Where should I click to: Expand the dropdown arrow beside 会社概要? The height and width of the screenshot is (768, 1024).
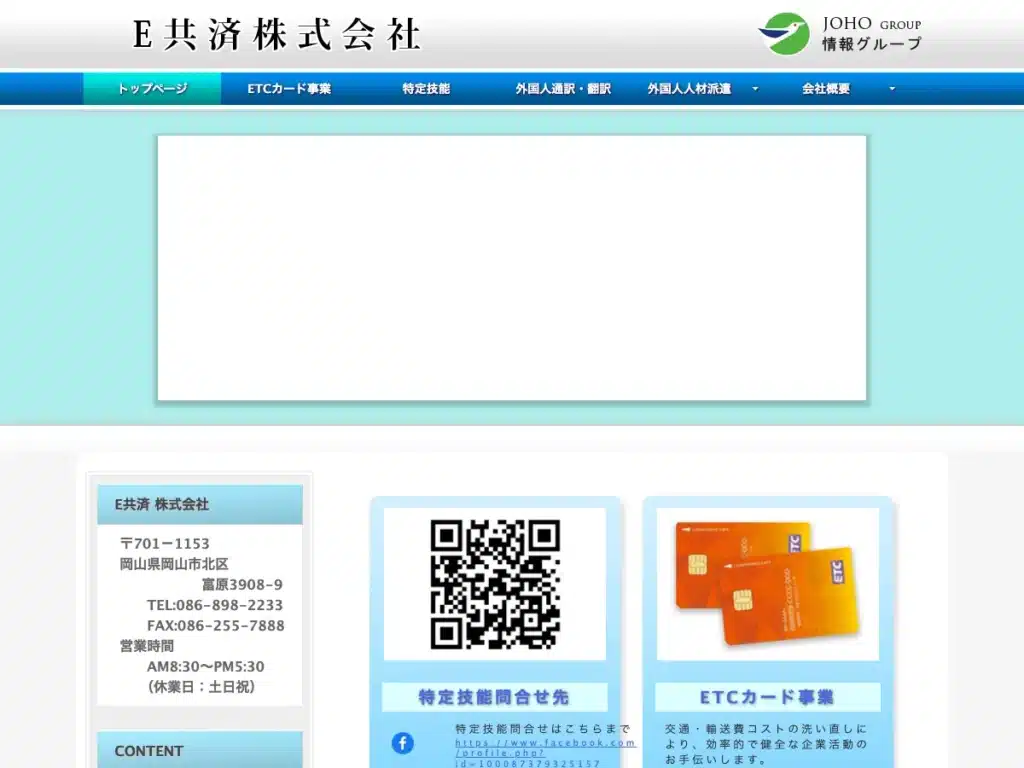pos(892,89)
